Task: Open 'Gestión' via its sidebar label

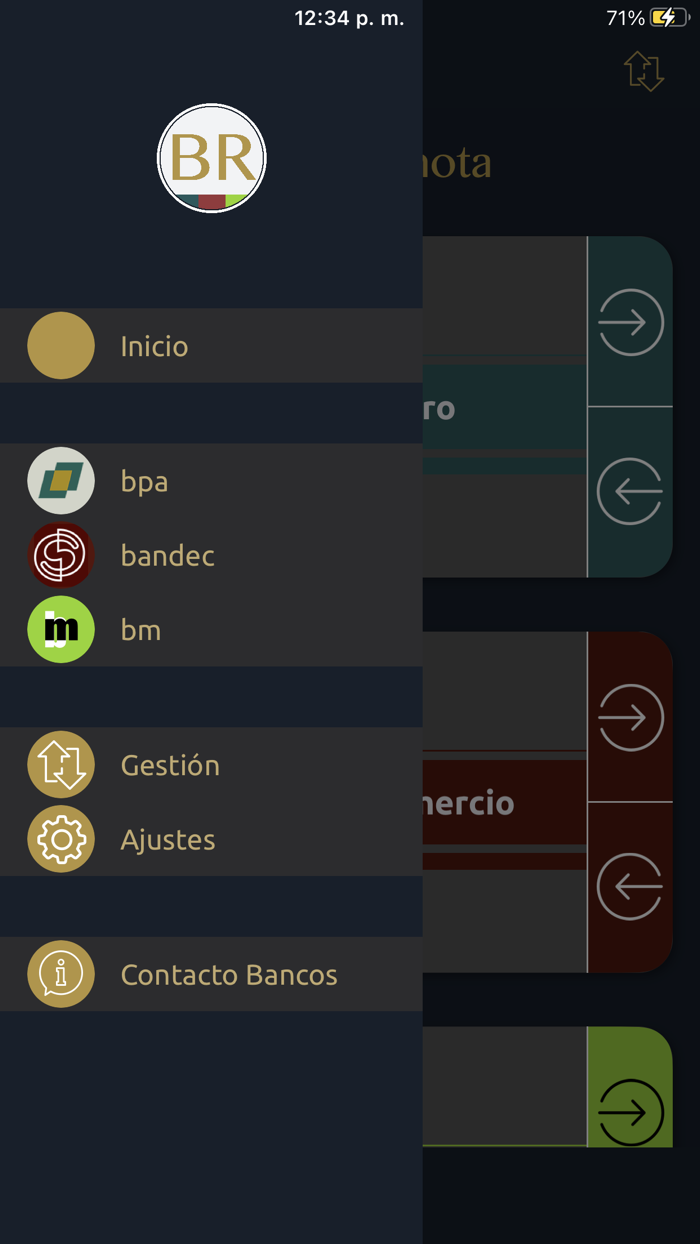Action: coord(170,765)
